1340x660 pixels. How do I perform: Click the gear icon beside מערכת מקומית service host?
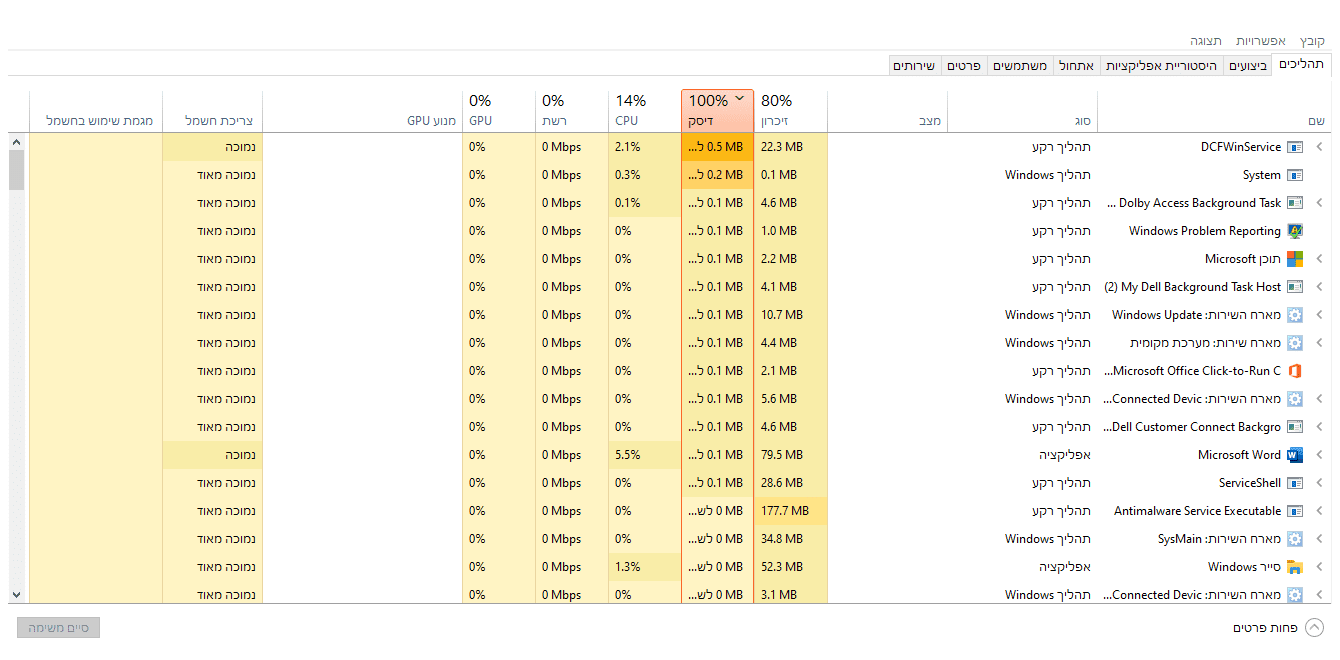(1295, 343)
